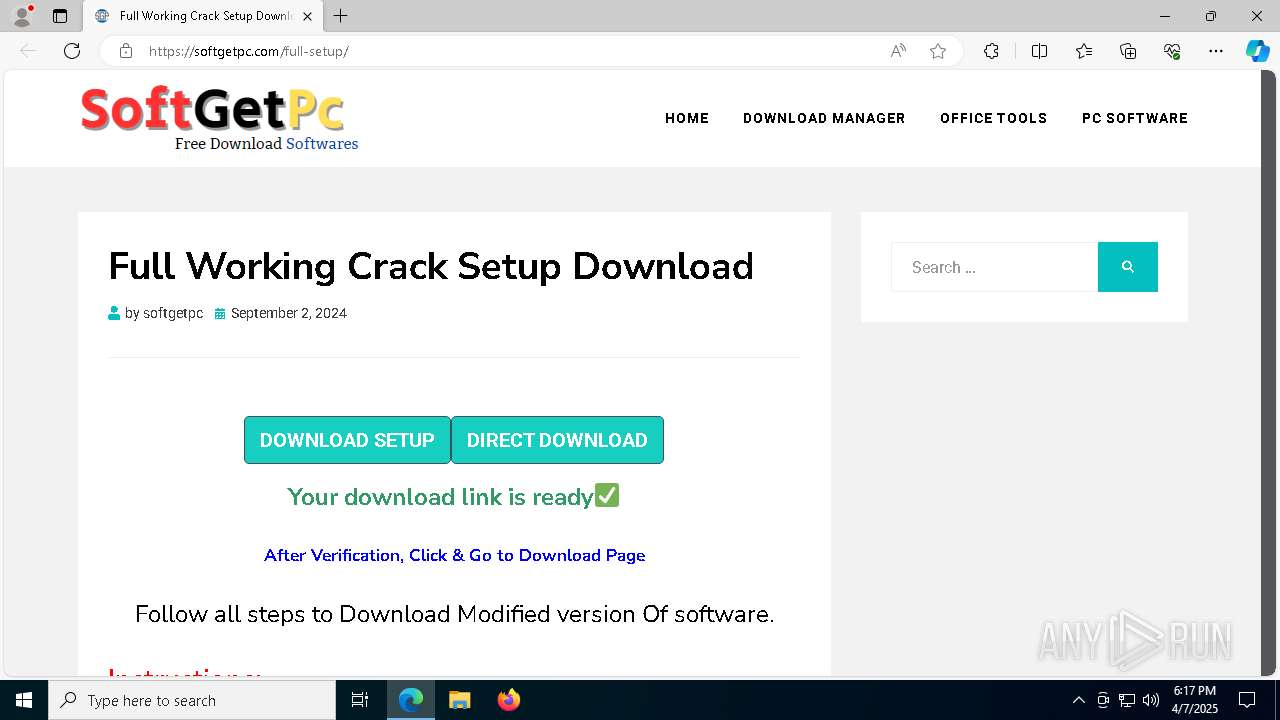Open Browser essentials heart icon

click(1172, 51)
